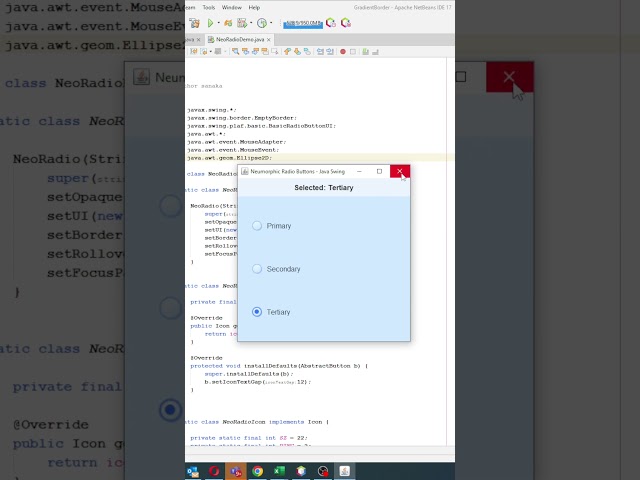The image size is (640, 480).
Task: Minimize the Neumorphic Radio Buttons dialog
Action: pyautogui.click(x=359, y=171)
